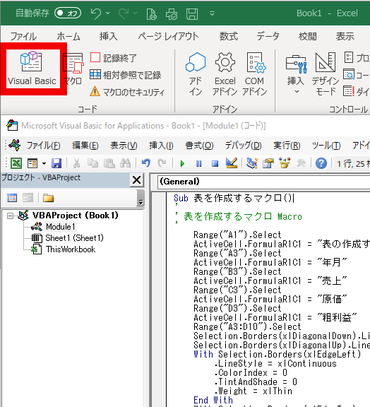Viewport: 370px width, 407px height.
Task: Open the undo history dropdown arrow
Action: tap(108, 13)
